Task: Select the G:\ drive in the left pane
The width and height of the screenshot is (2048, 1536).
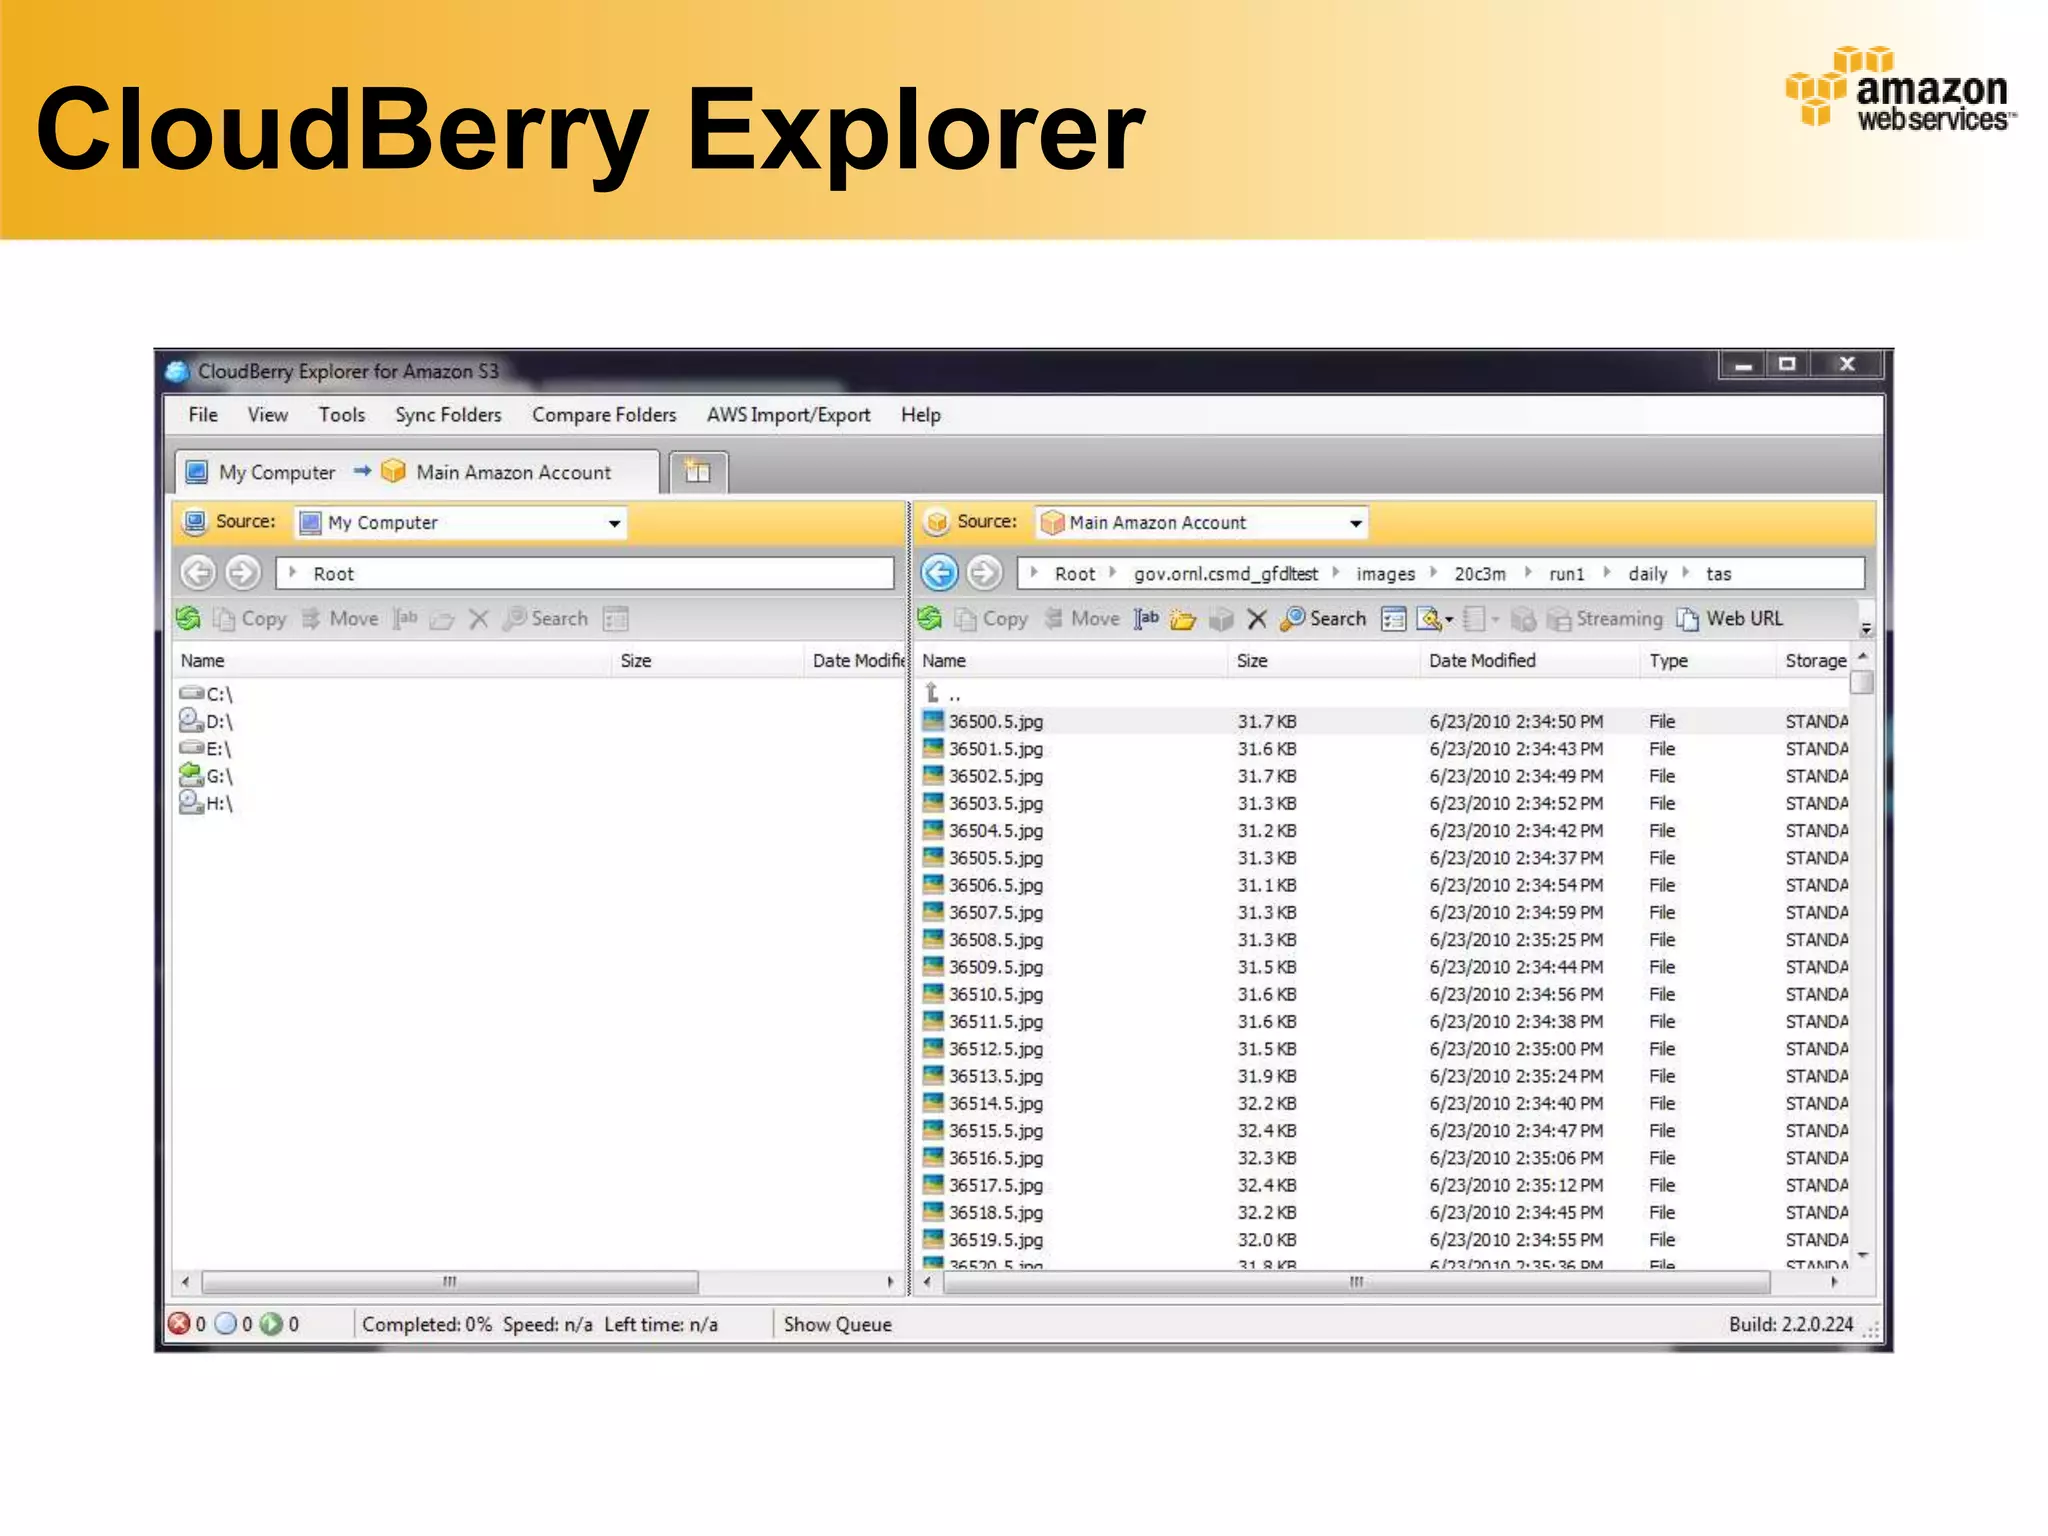Action: [206, 775]
